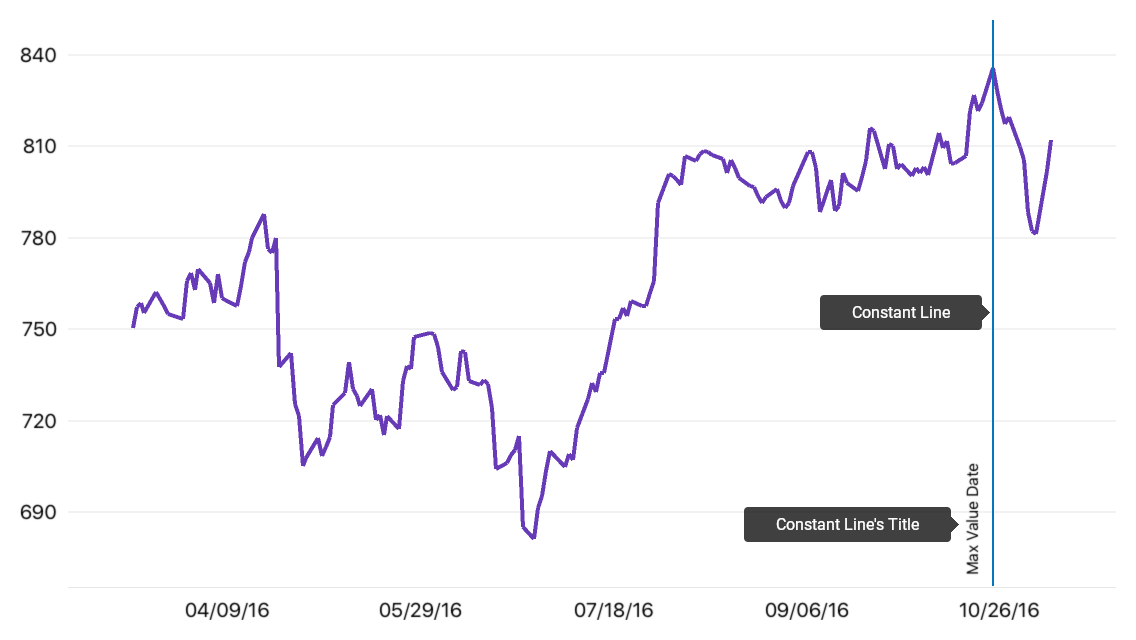Click the vertical blue constant line
Screen dimensions: 1136x640
click(993, 303)
